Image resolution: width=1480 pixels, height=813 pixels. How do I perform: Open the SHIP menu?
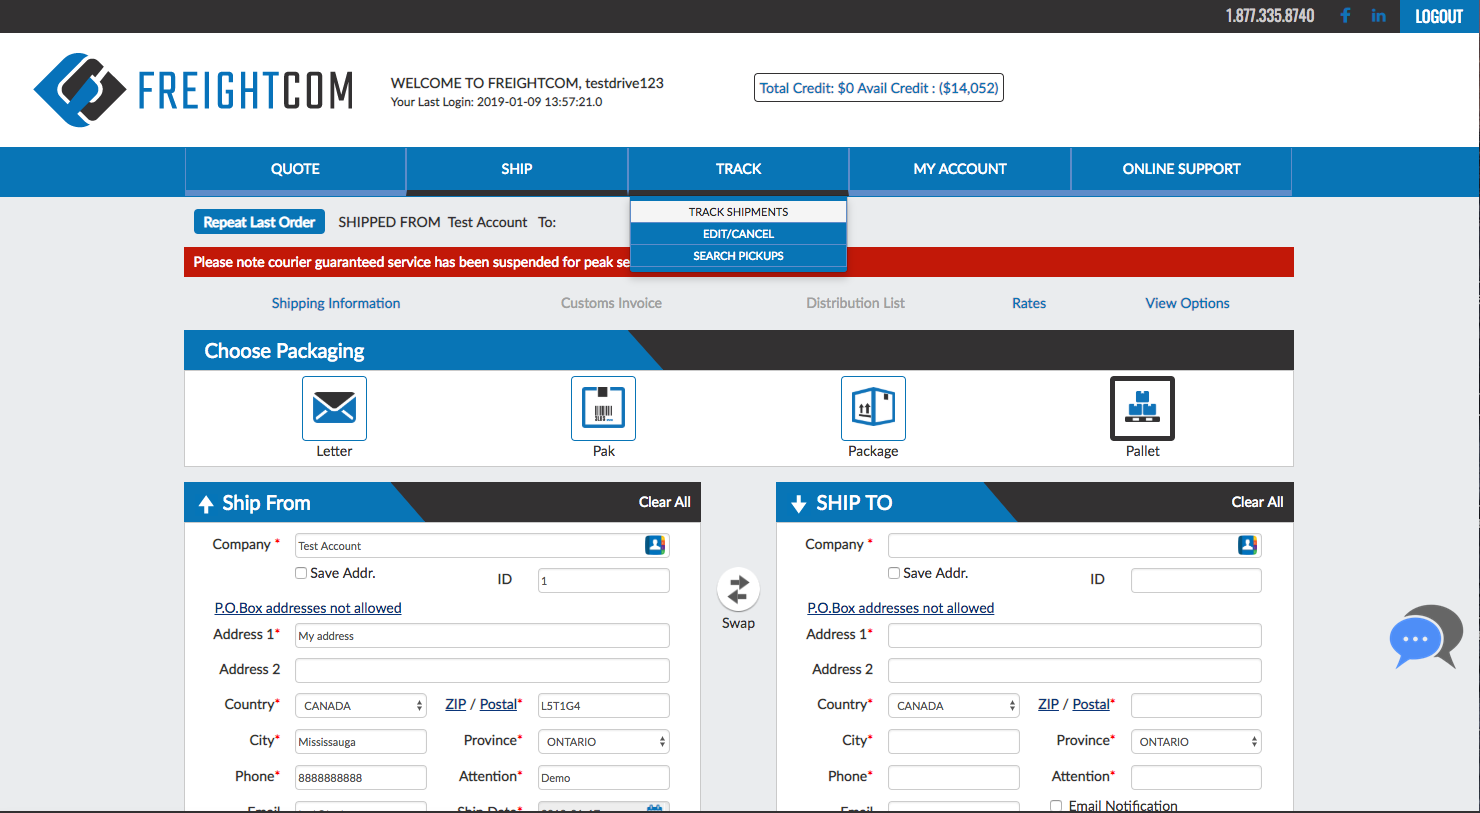click(517, 169)
